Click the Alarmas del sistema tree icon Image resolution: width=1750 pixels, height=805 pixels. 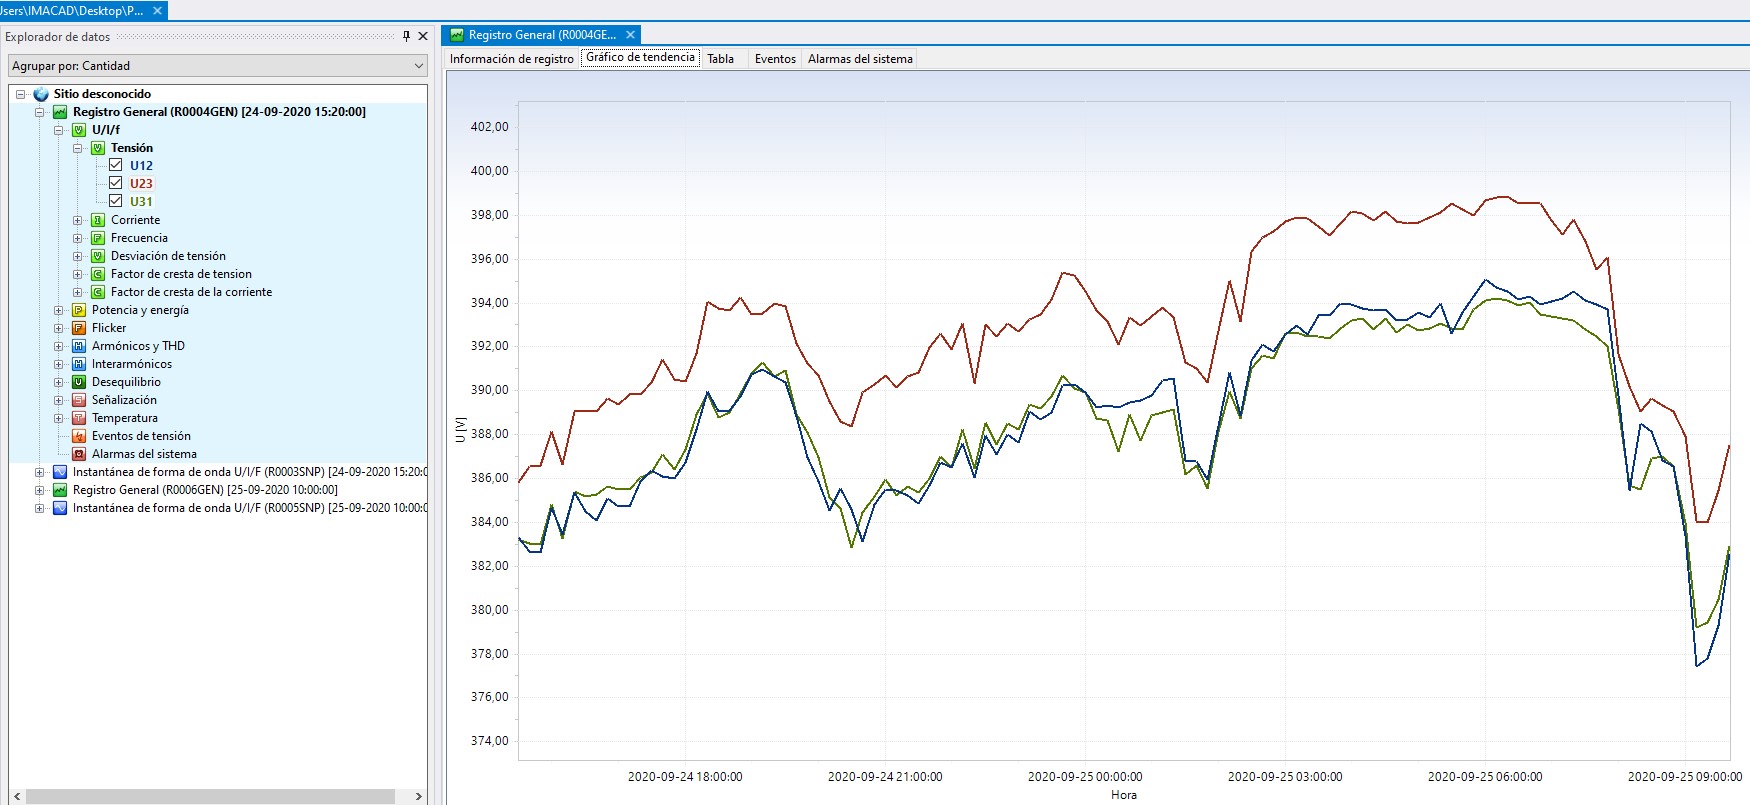[x=79, y=454]
